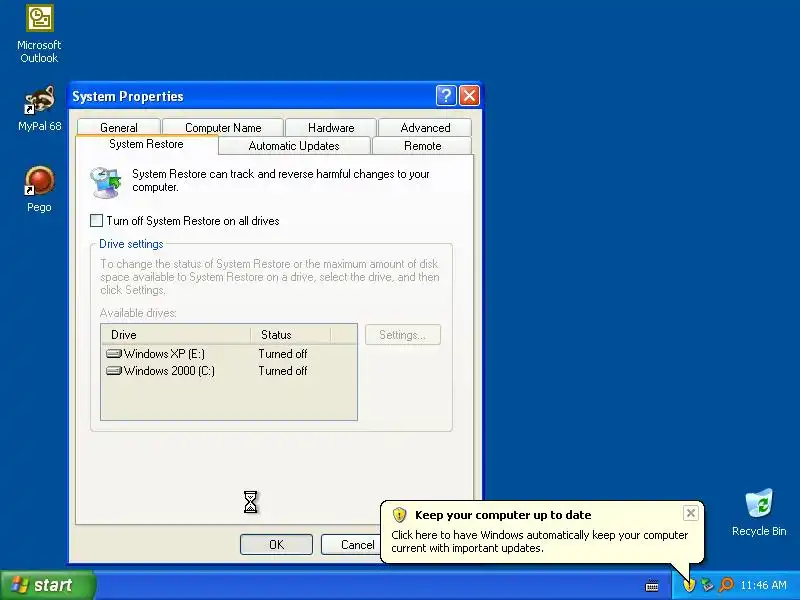
Task: Select the Recycle Bin icon
Action: tap(759, 513)
